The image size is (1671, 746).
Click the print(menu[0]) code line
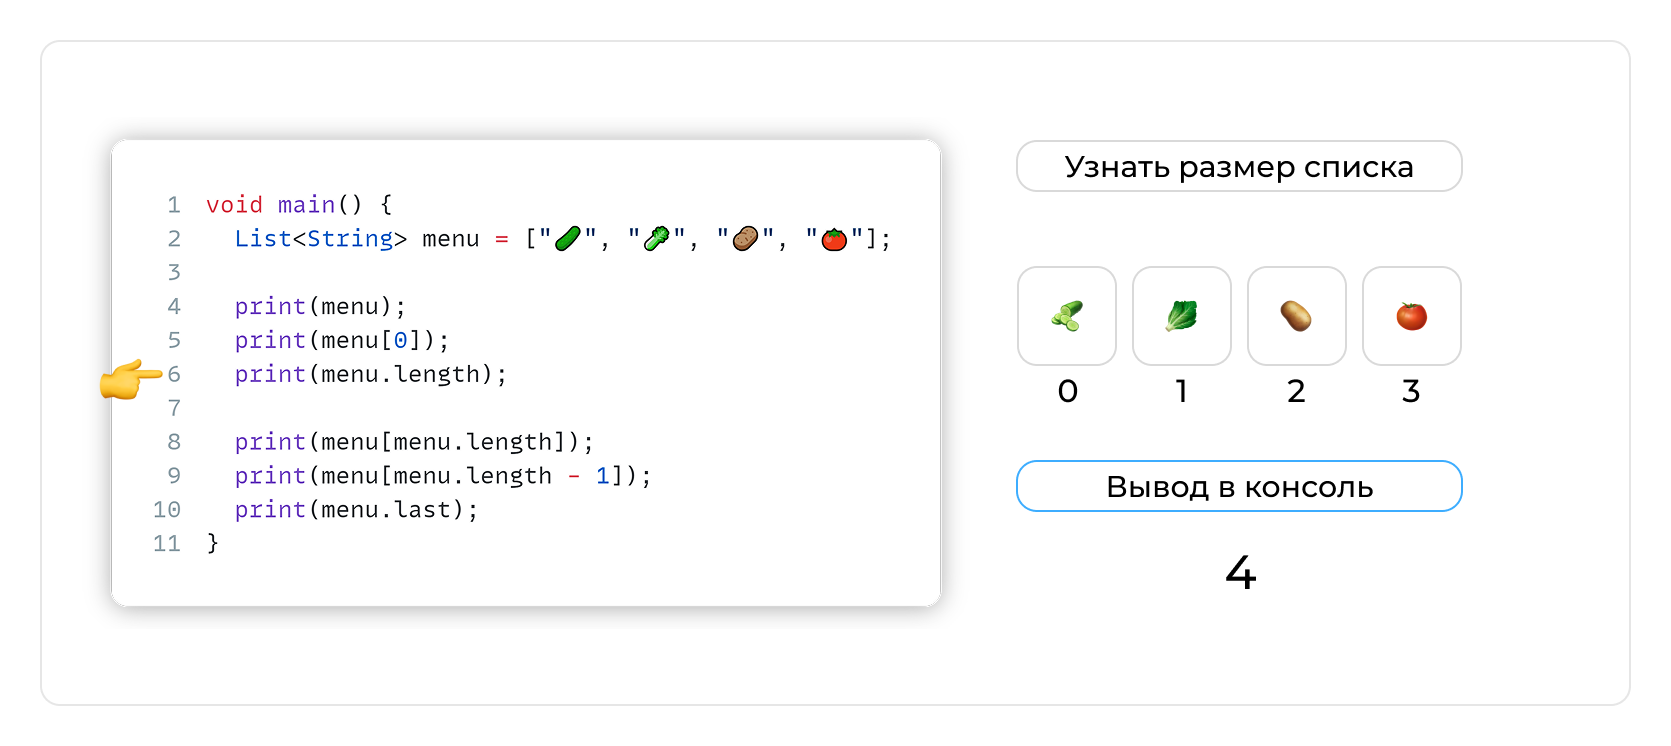(x=342, y=340)
